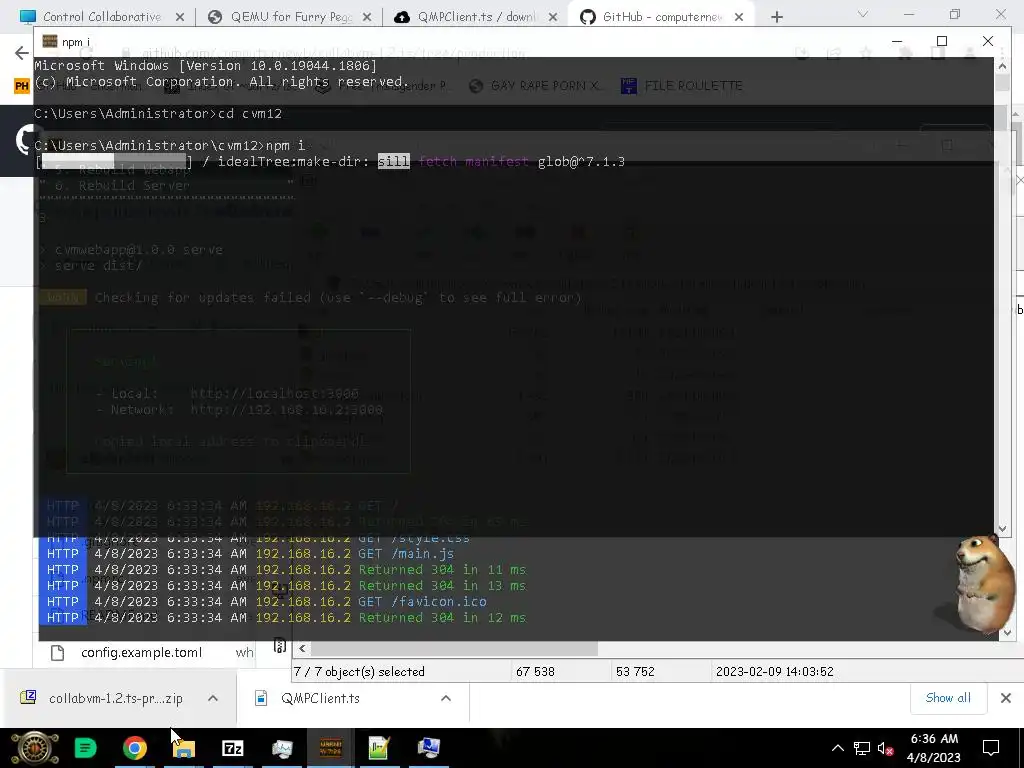Viewport: 1024px width, 768px height.
Task: Open network status tray icon
Action: [x=861, y=748]
